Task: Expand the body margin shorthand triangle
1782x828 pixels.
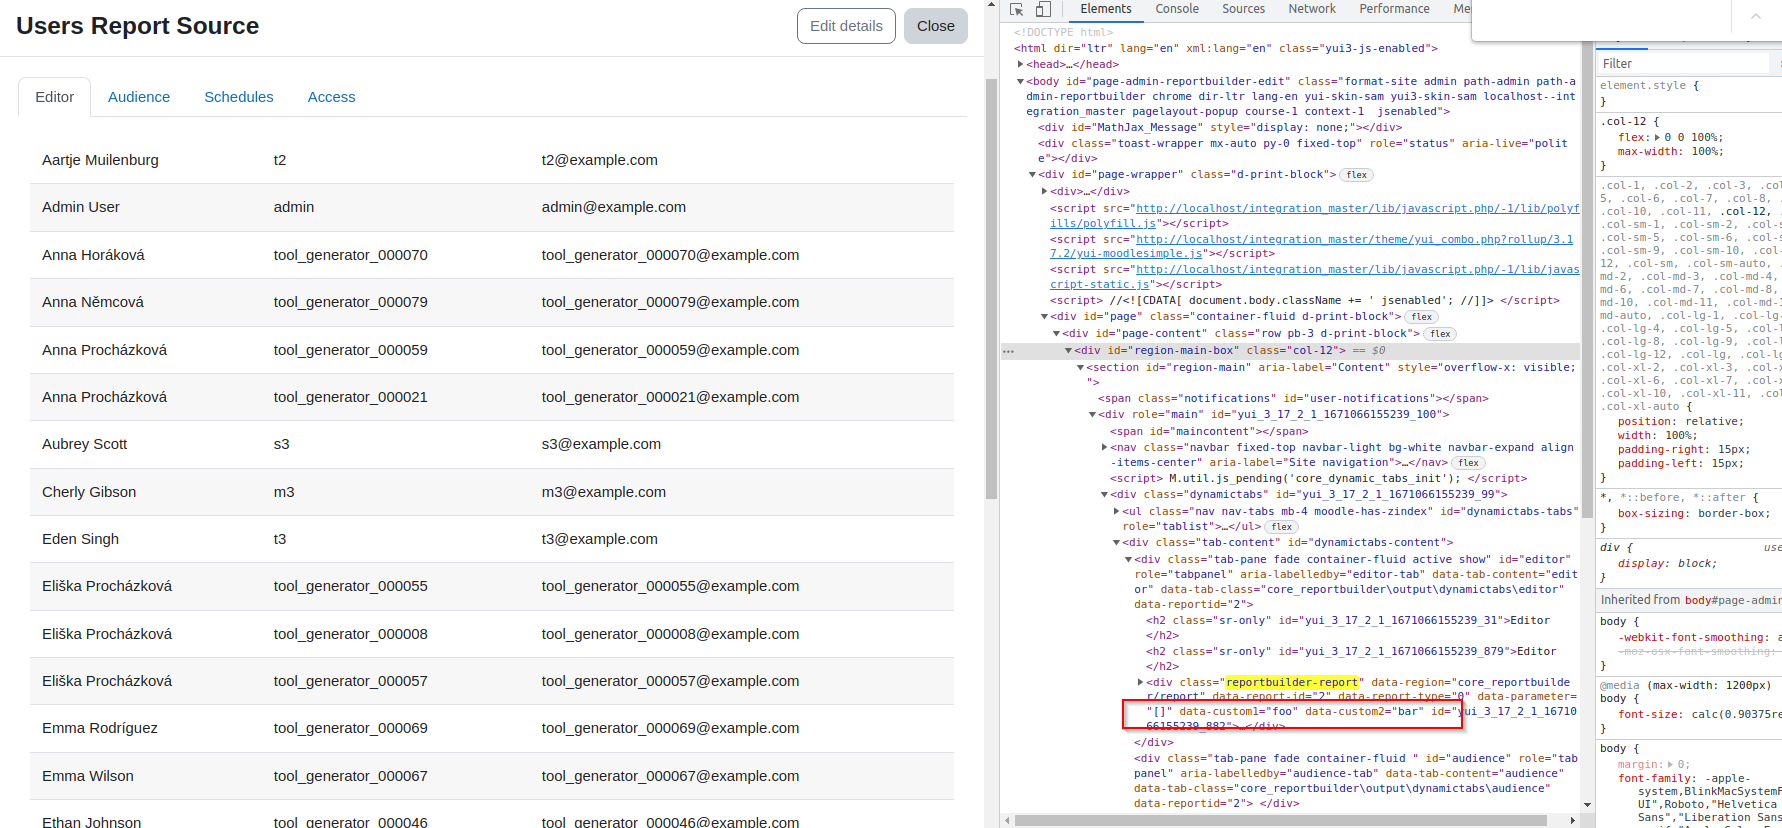Action: coord(1671,765)
